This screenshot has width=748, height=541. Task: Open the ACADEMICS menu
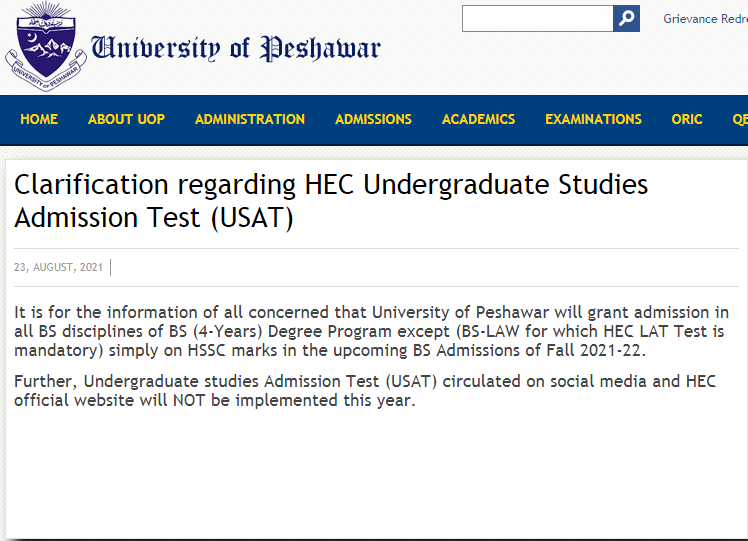[x=478, y=119]
